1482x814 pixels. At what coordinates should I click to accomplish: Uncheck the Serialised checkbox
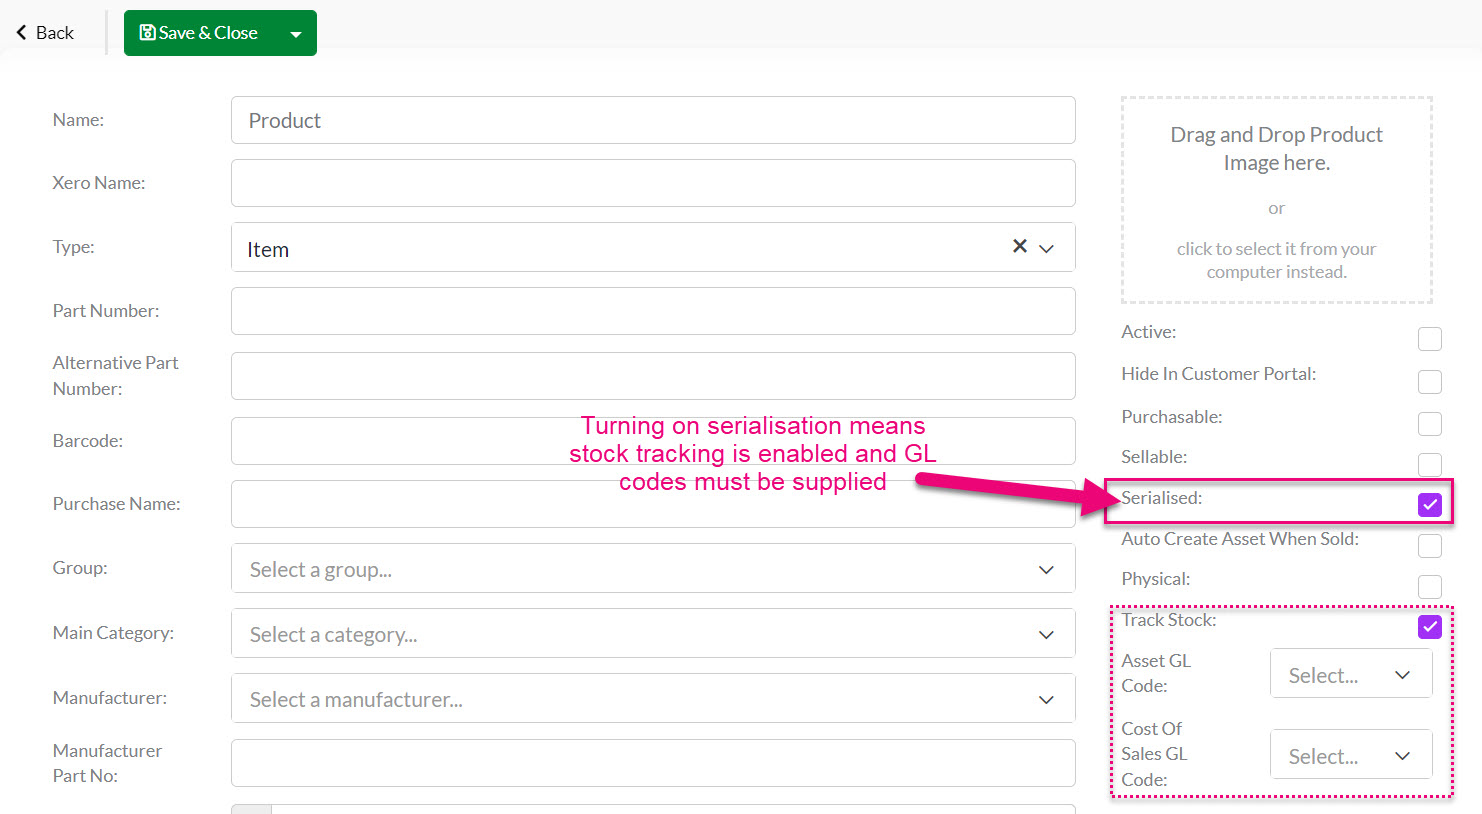pyautogui.click(x=1430, y=505)
